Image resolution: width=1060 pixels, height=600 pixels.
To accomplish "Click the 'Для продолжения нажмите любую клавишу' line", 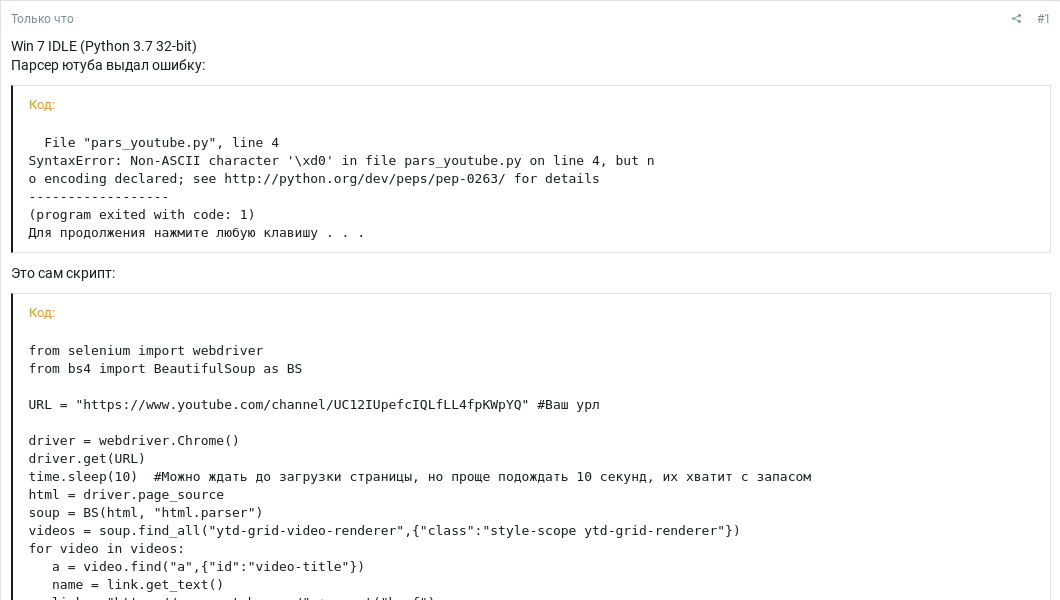I will pos(196,233).
